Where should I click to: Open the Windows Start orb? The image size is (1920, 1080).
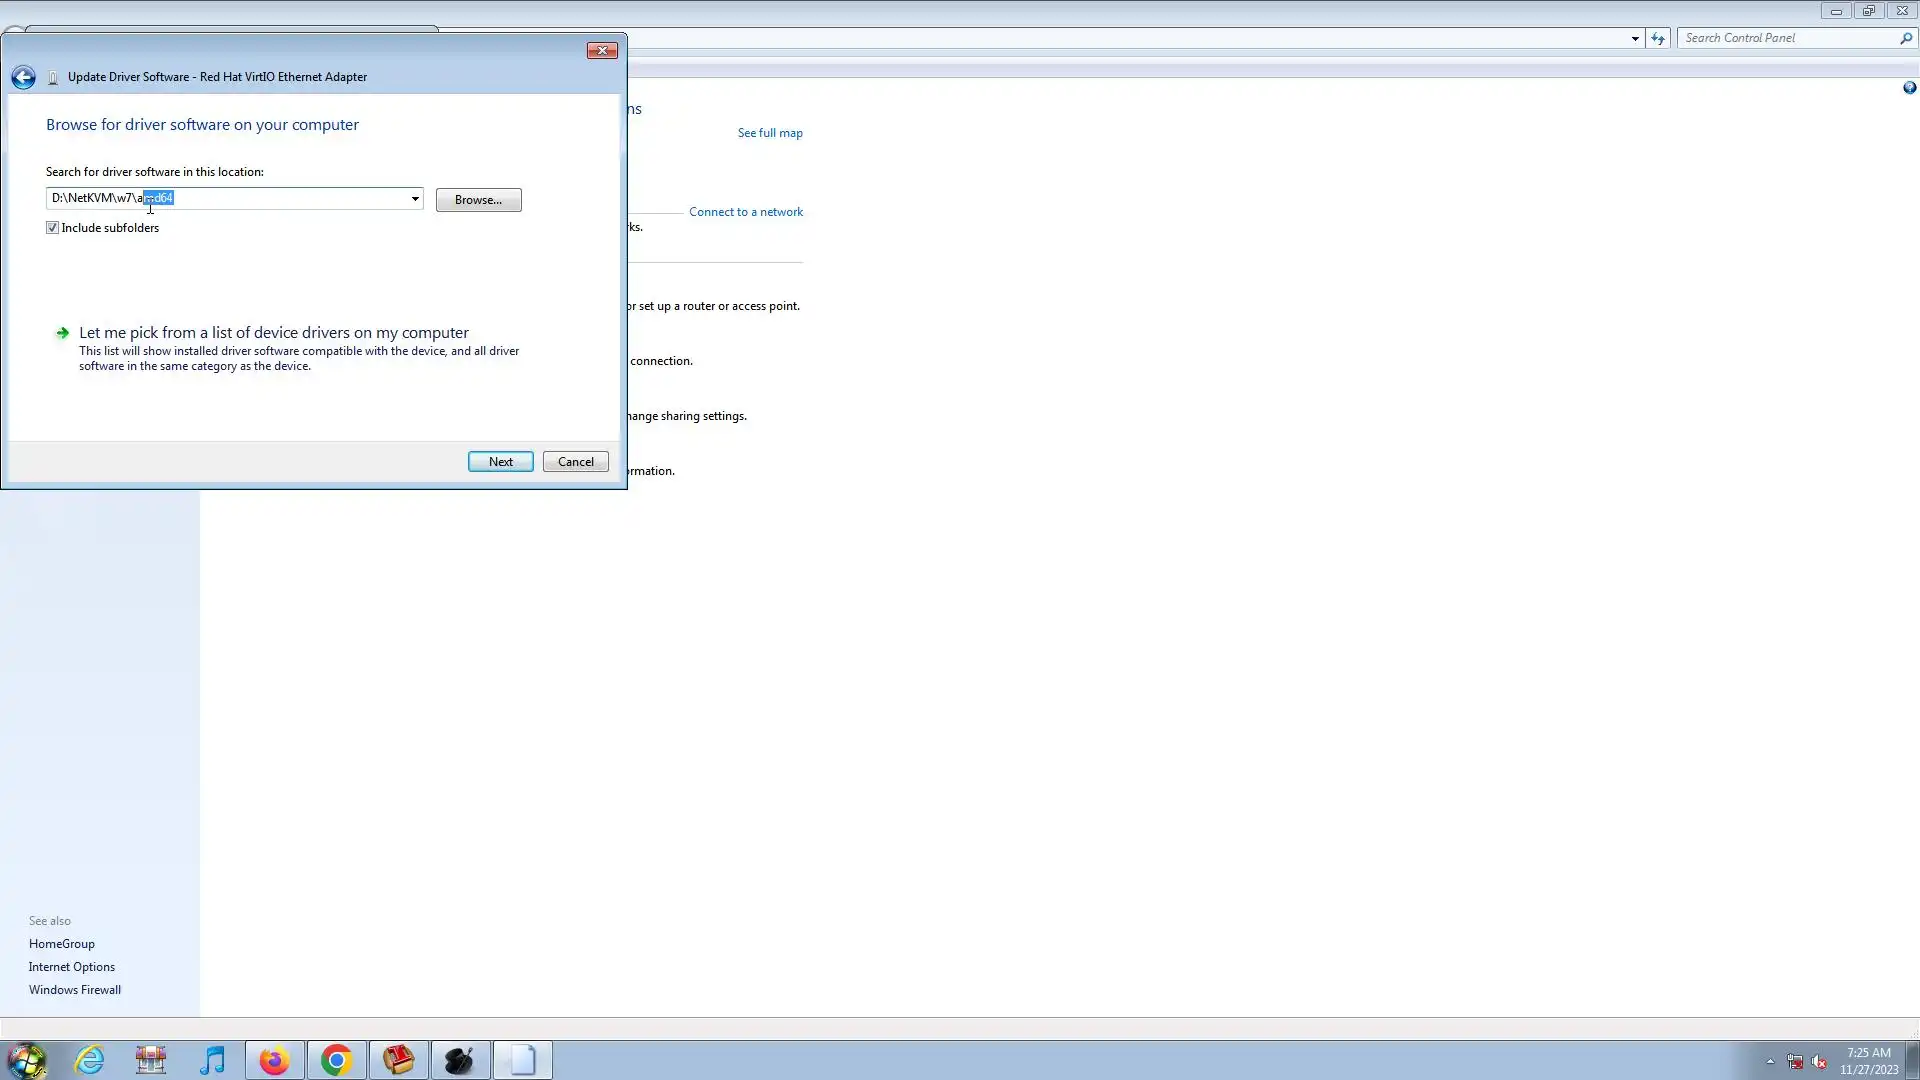[x=27, y=1060]
